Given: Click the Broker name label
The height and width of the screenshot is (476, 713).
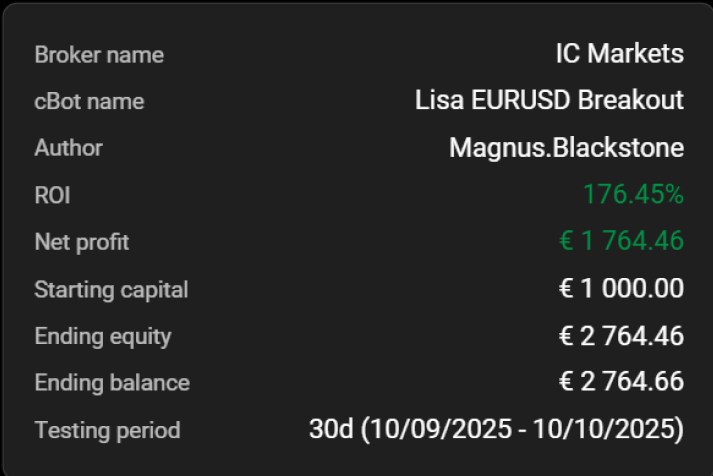Looking at the screenshot, I should [x=99, y=54].
